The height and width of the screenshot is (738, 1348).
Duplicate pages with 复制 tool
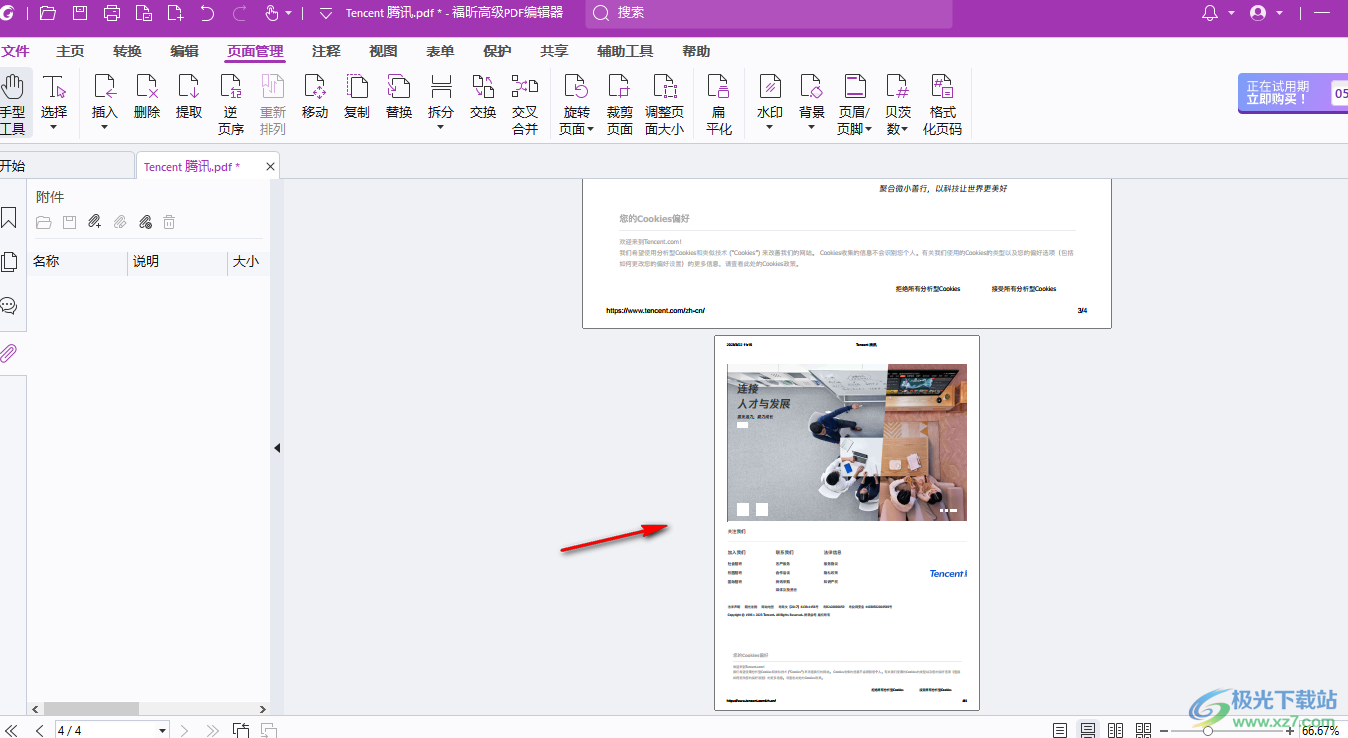tap(357, 97)
